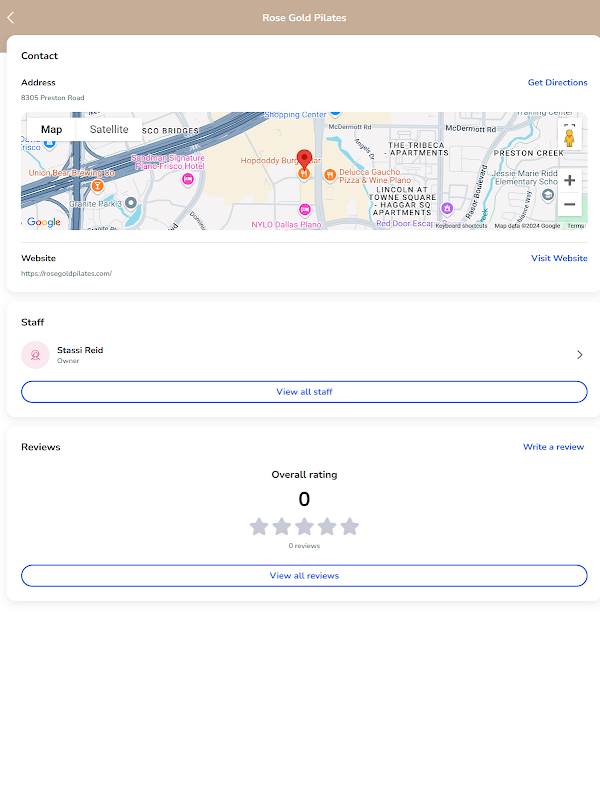Viewport: 600px width, 800px height.
Task: Go back using the header arrow
Action: (x=11, y=18)
